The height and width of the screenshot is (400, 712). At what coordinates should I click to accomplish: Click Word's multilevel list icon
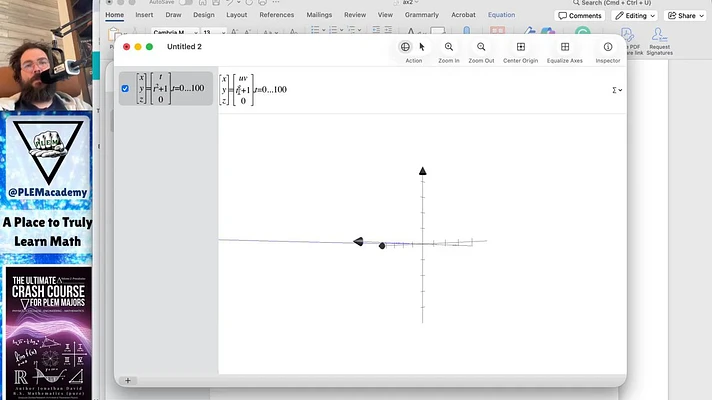351,30
